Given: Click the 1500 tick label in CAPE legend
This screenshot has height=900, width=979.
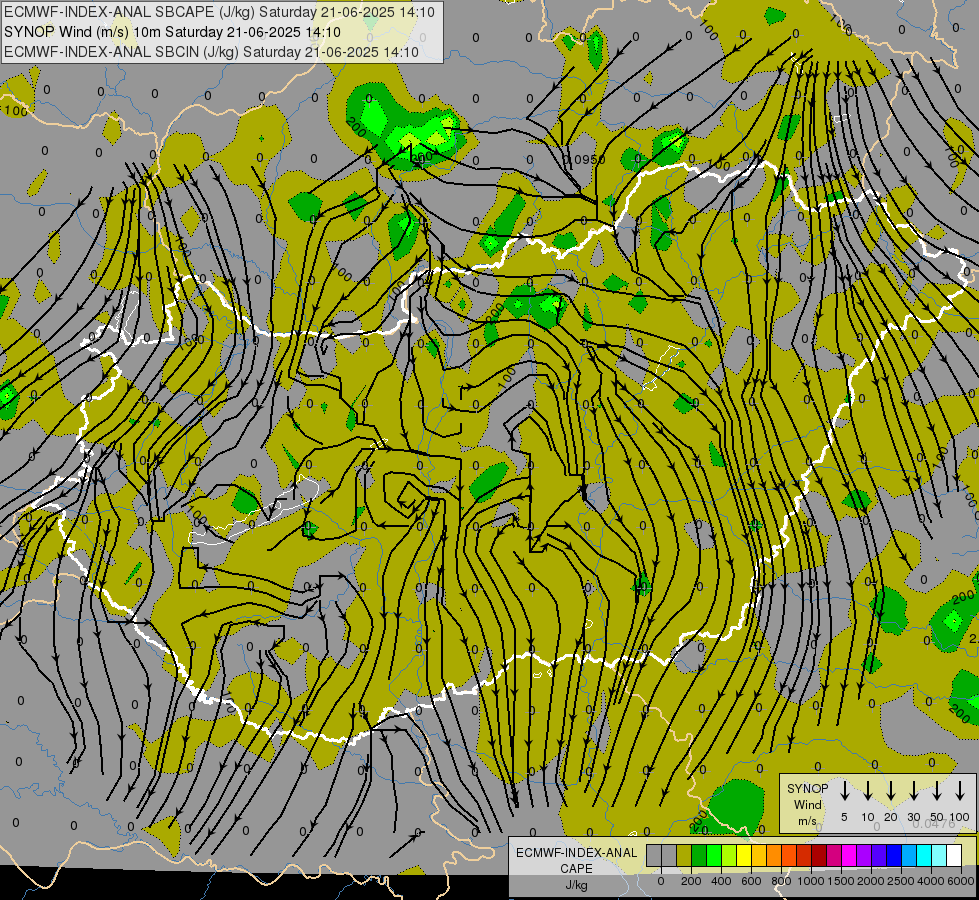Looking at the screenshot, I should click(841, 881).
